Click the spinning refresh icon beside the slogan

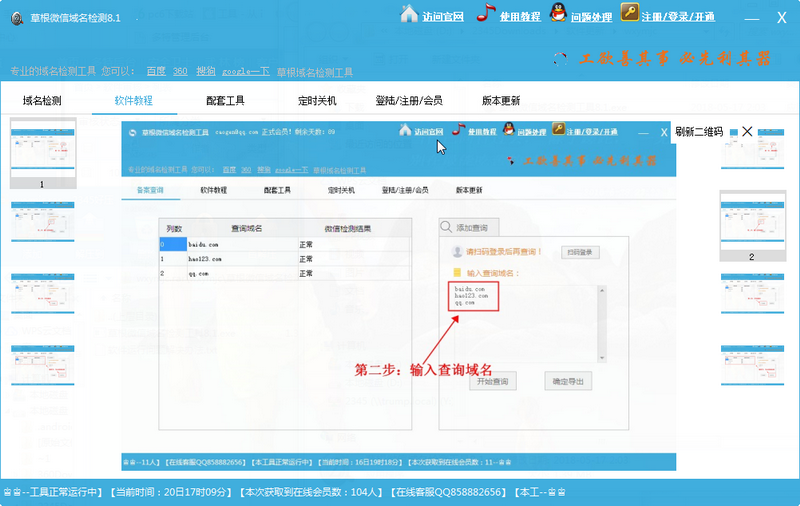(560, 60)
